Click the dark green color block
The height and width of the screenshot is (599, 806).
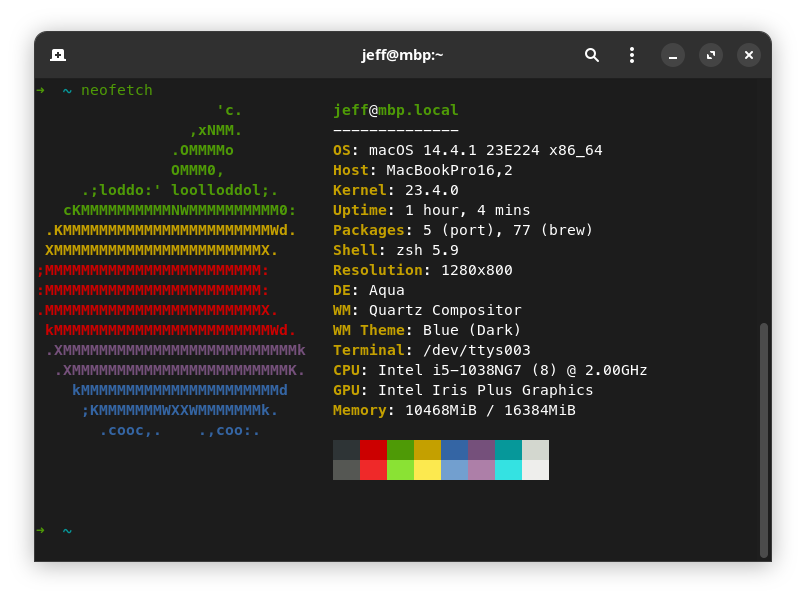(x=400, y=450)
